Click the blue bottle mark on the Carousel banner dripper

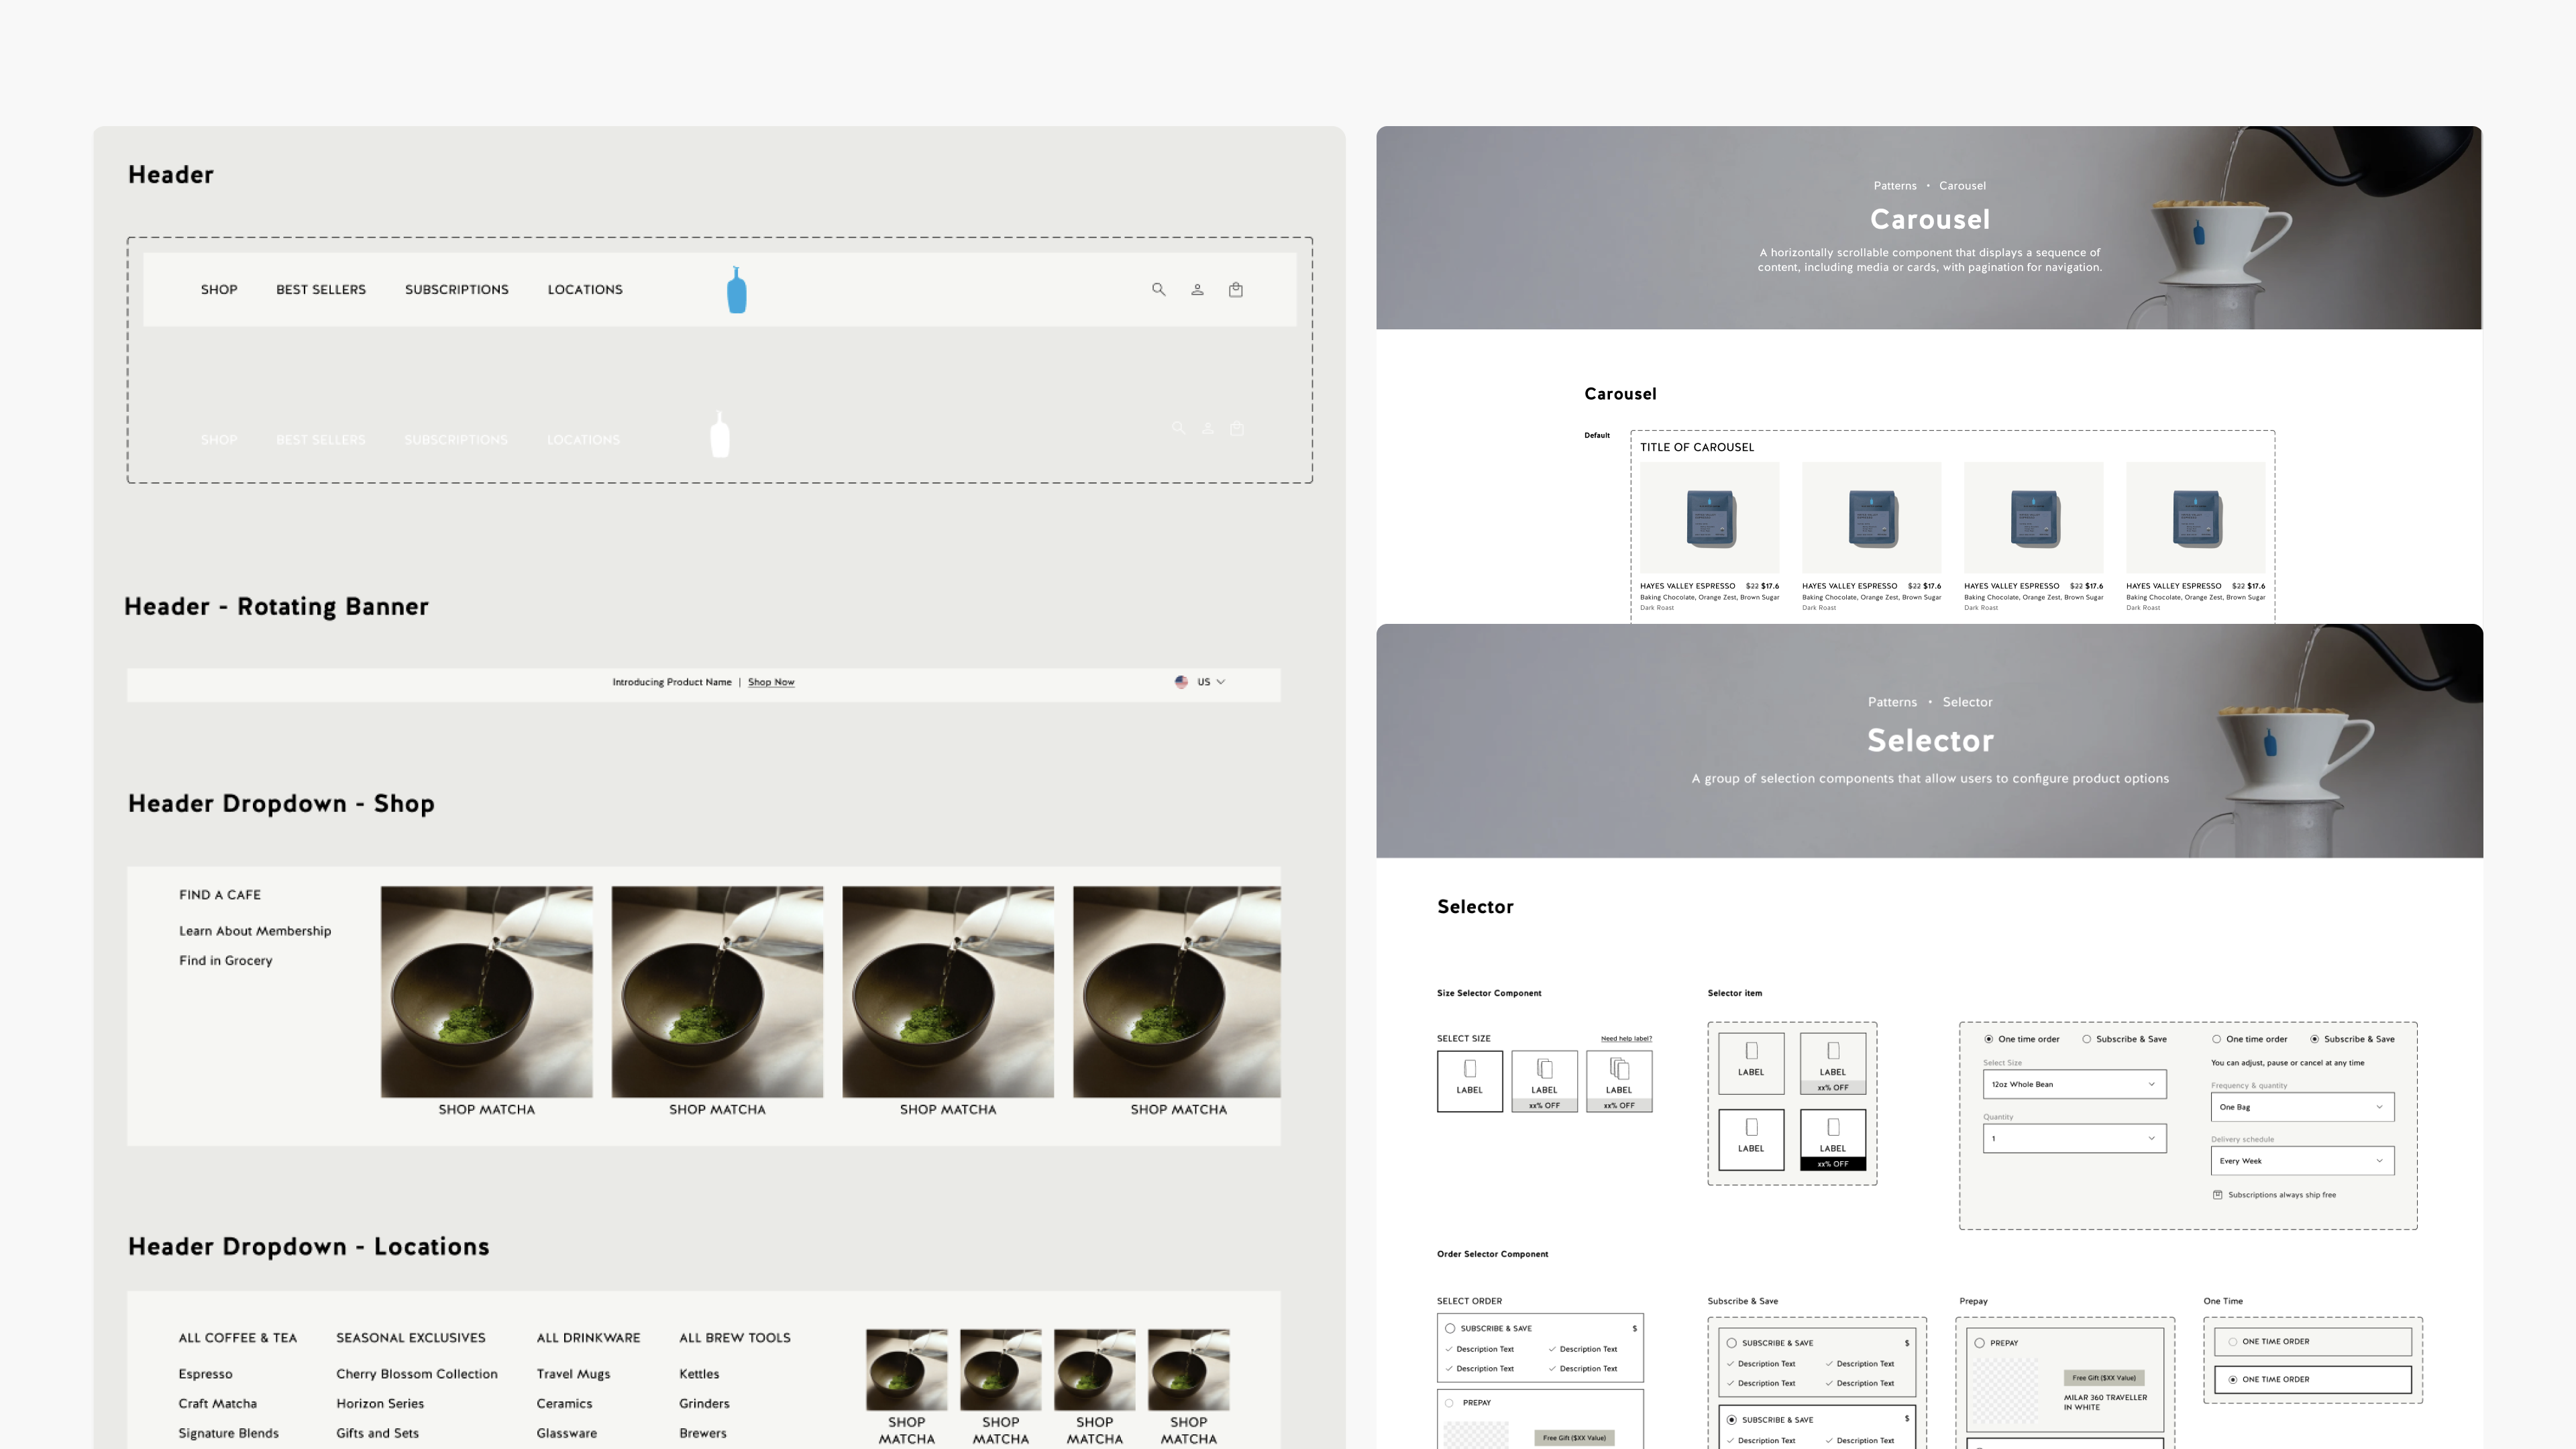click(x=2198, y=233)
